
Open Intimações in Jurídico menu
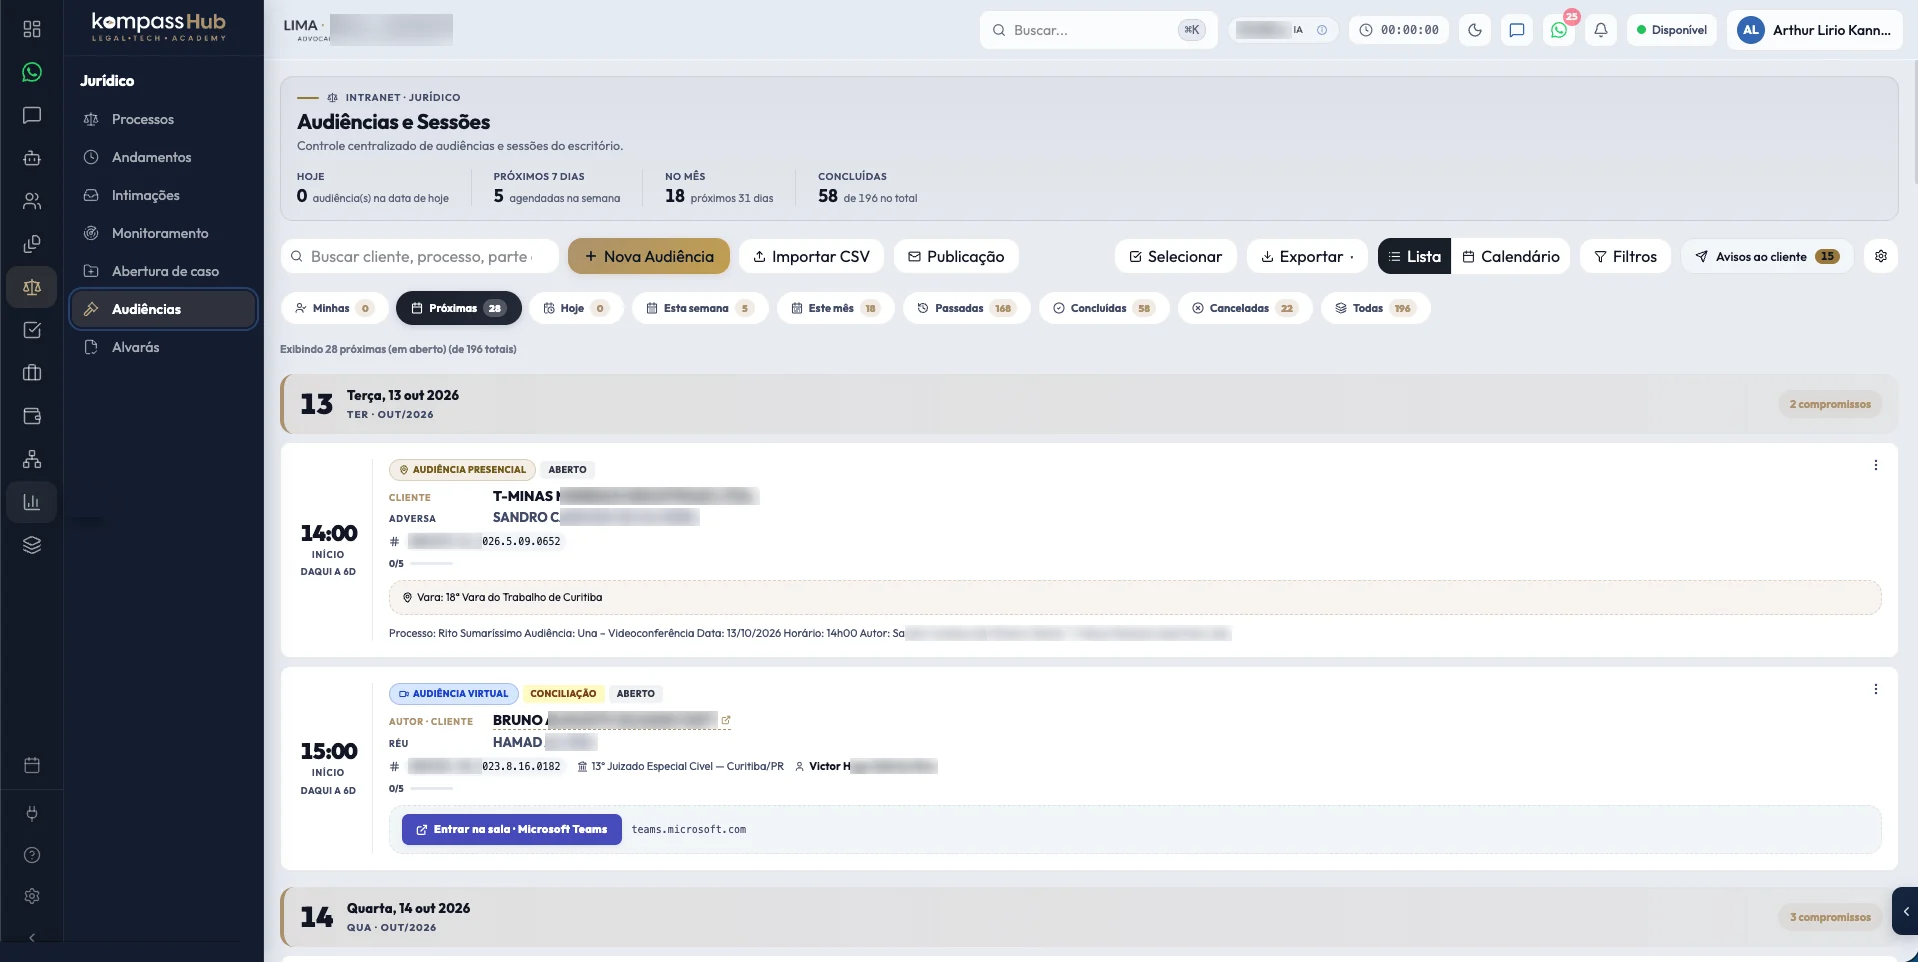(146, 195)
